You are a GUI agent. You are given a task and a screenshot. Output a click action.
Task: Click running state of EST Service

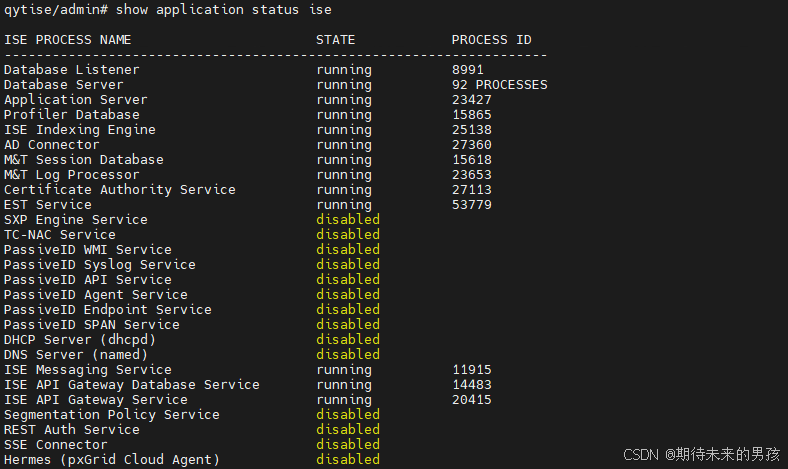344,205
